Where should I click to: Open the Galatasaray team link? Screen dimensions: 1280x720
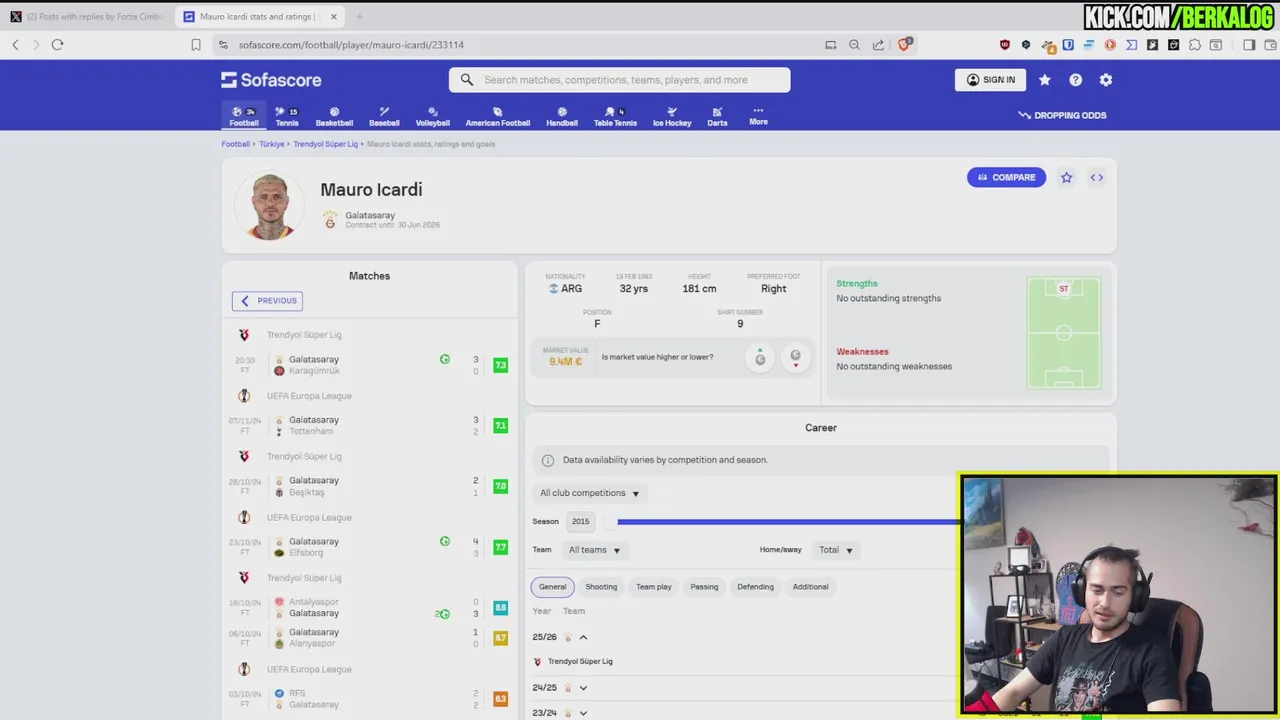pos(370,215)
